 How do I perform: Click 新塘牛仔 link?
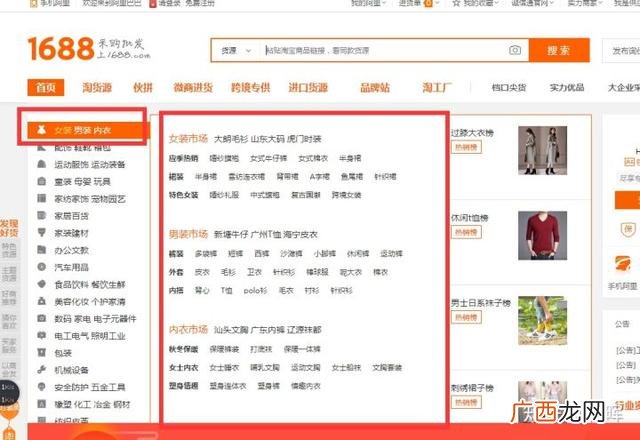231,234
